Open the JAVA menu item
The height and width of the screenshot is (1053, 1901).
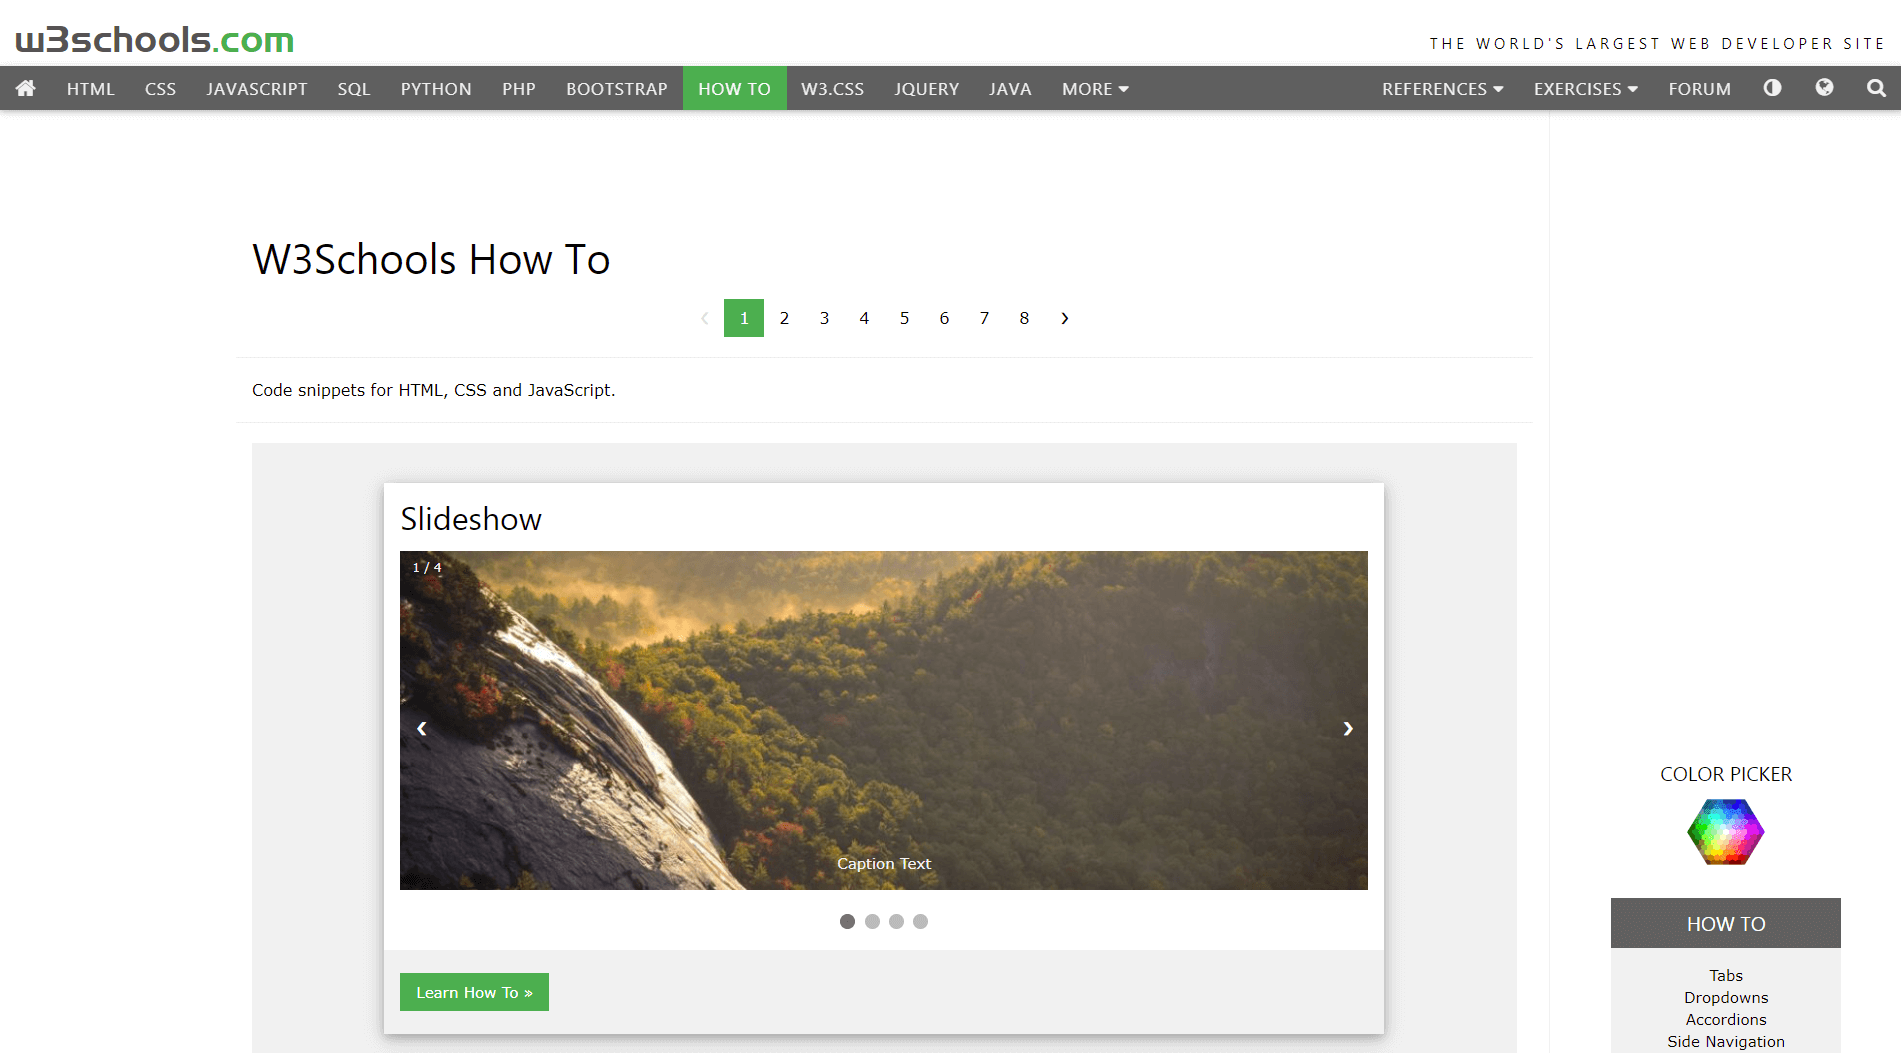coord(1010,88)
